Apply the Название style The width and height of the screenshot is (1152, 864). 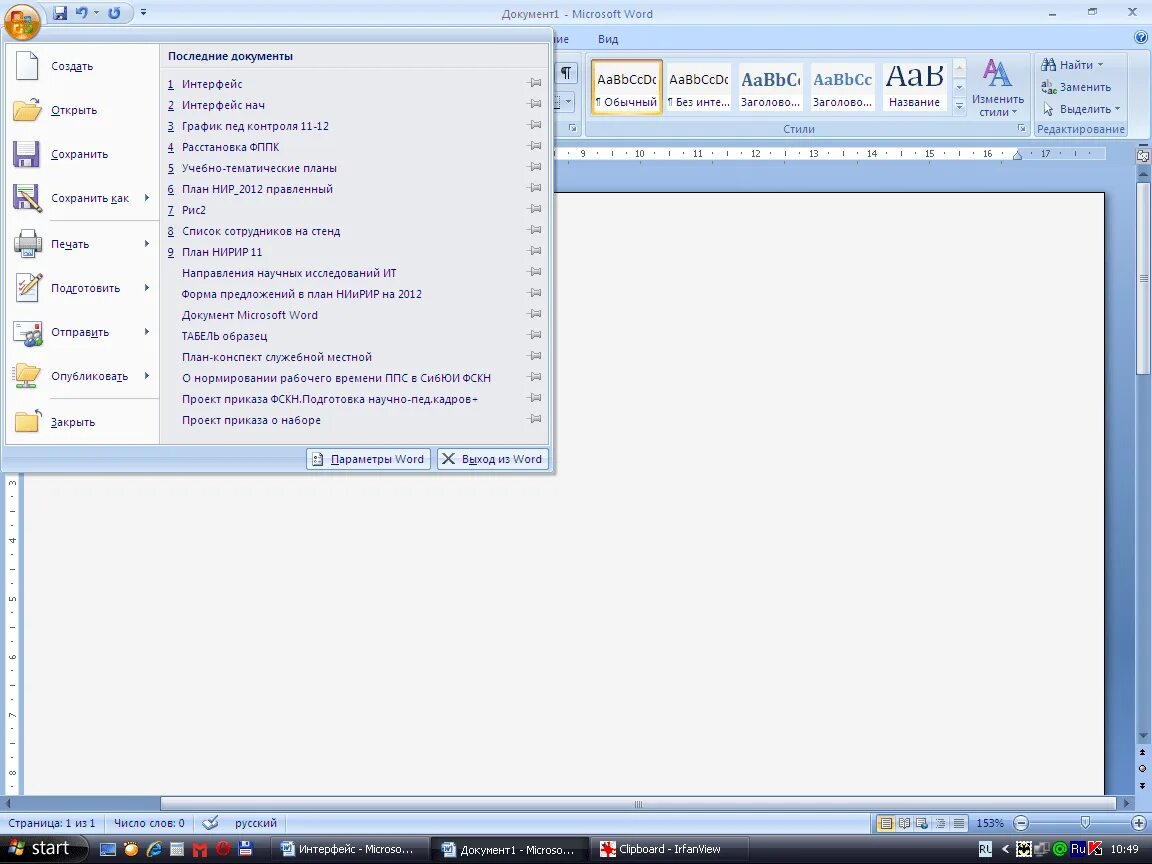pyautogui.click(x=914, y=87)
